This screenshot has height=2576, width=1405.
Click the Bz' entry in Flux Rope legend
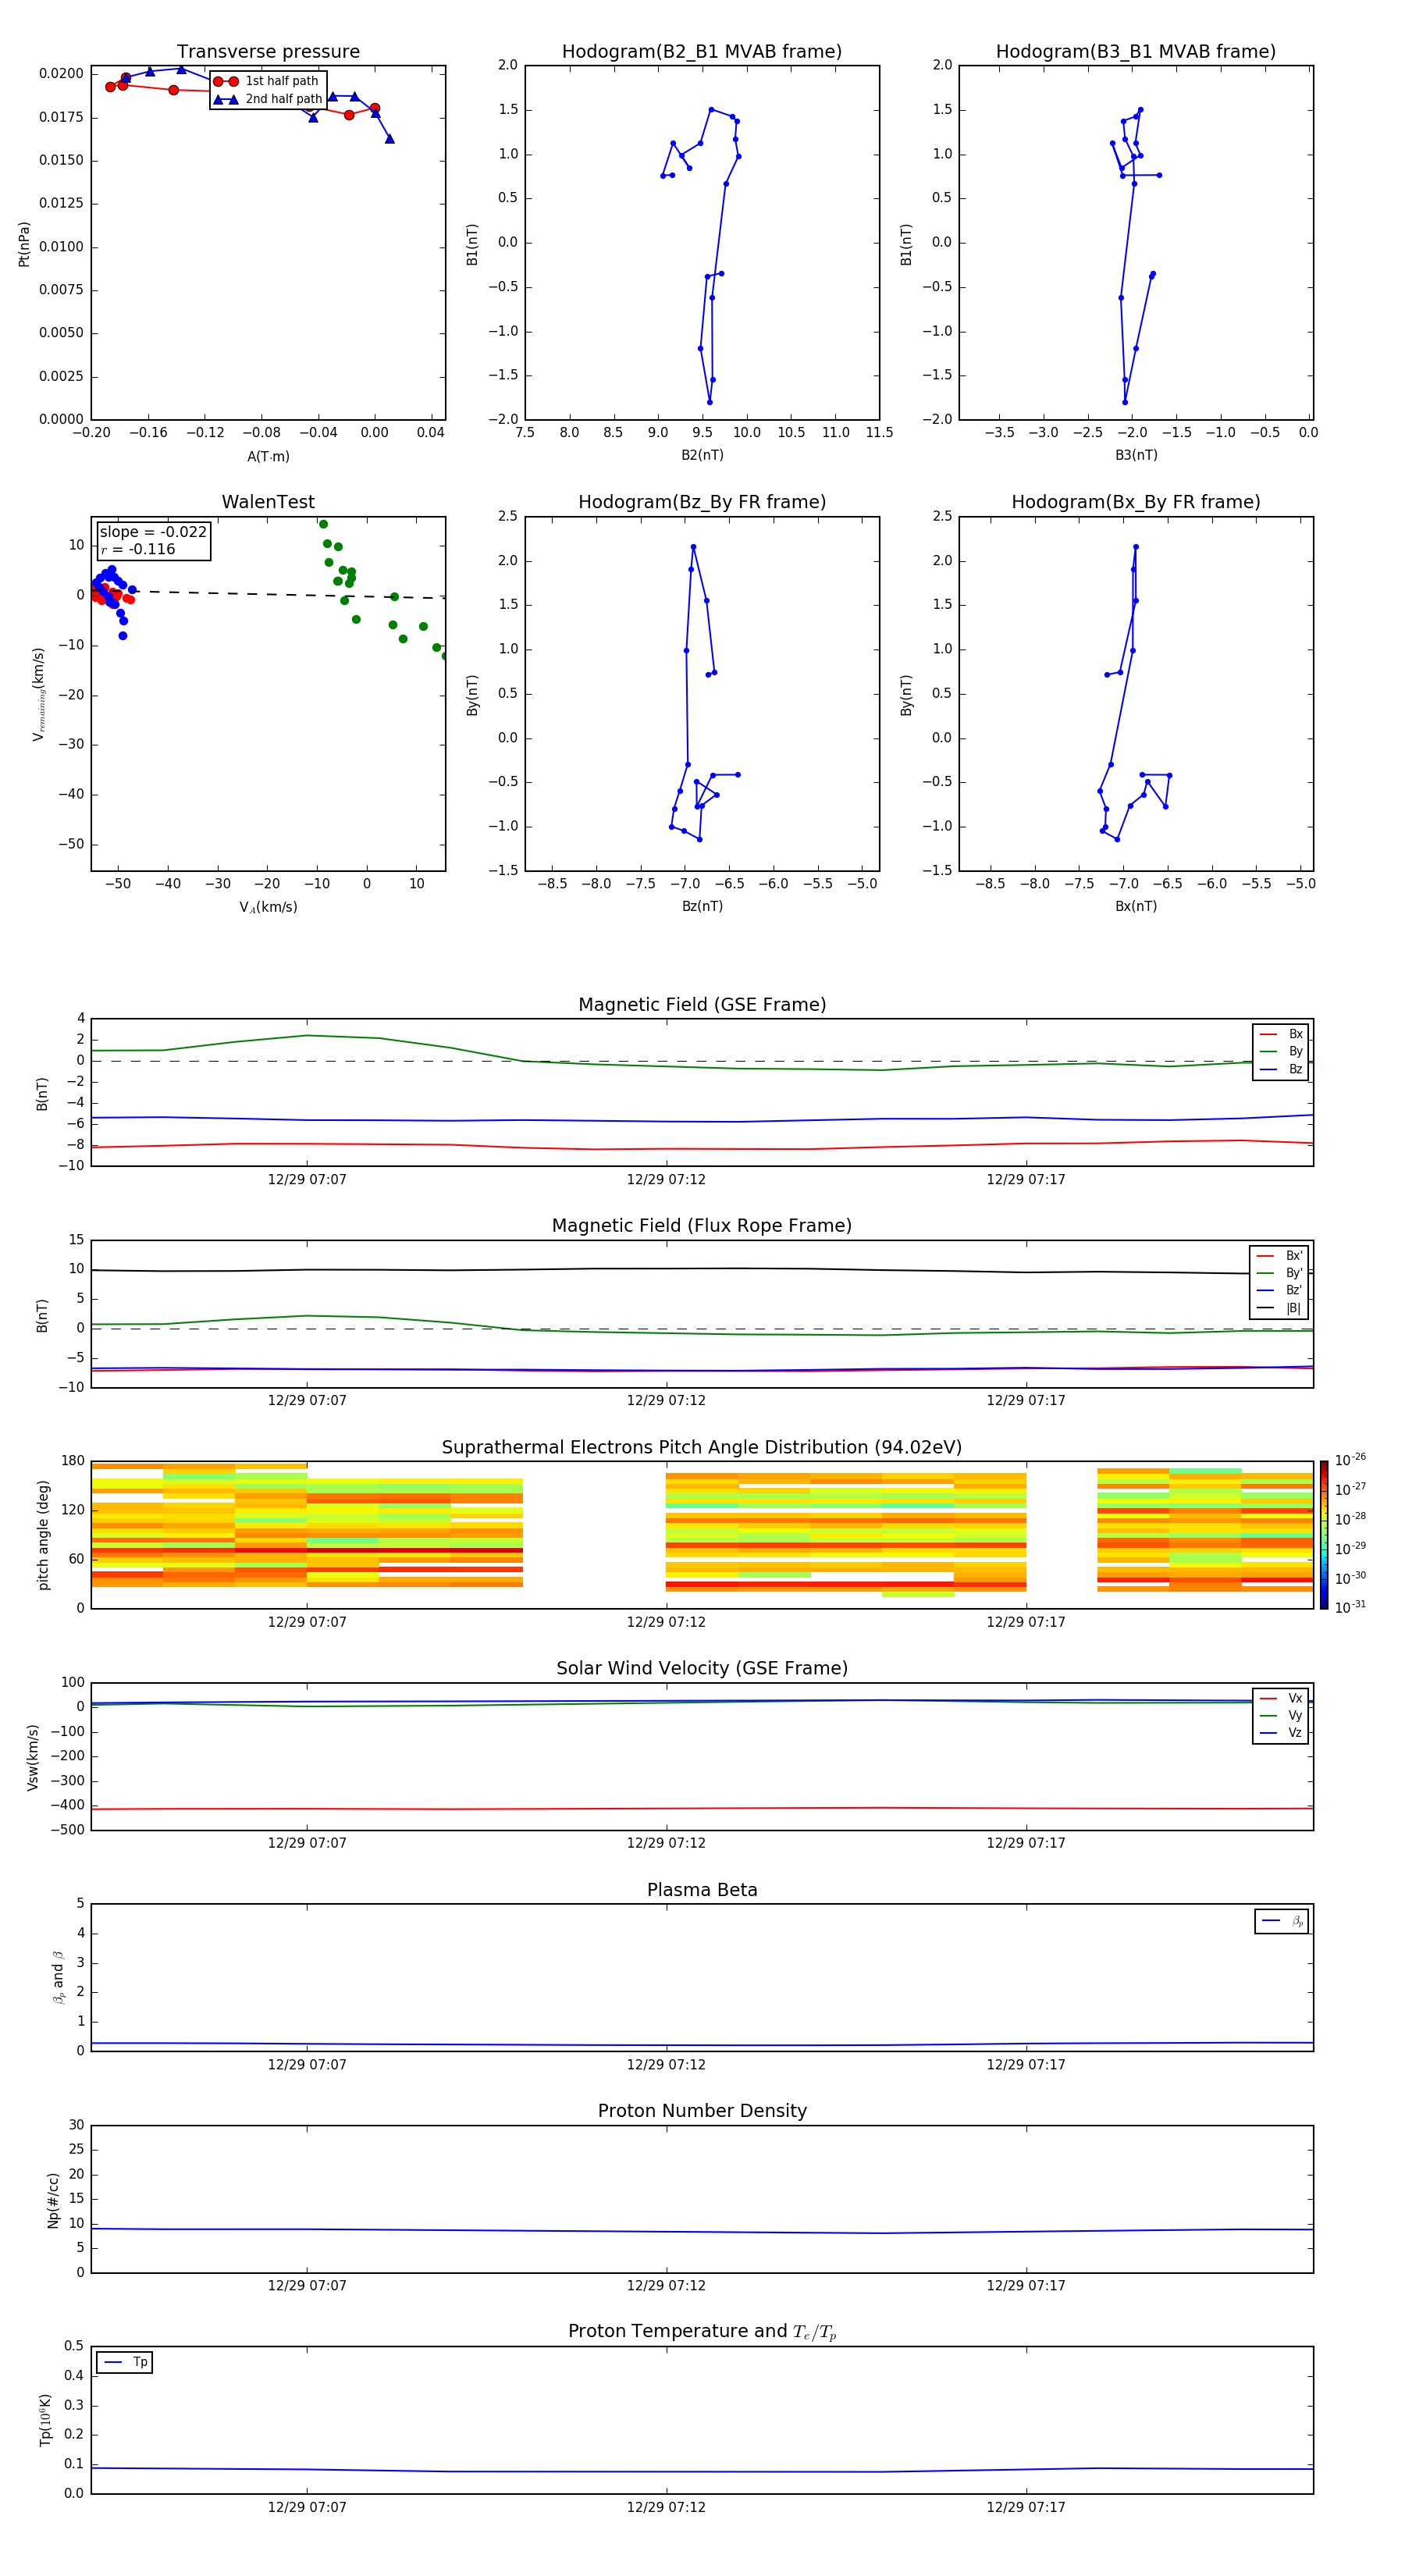click(x=1279, y=1290)
